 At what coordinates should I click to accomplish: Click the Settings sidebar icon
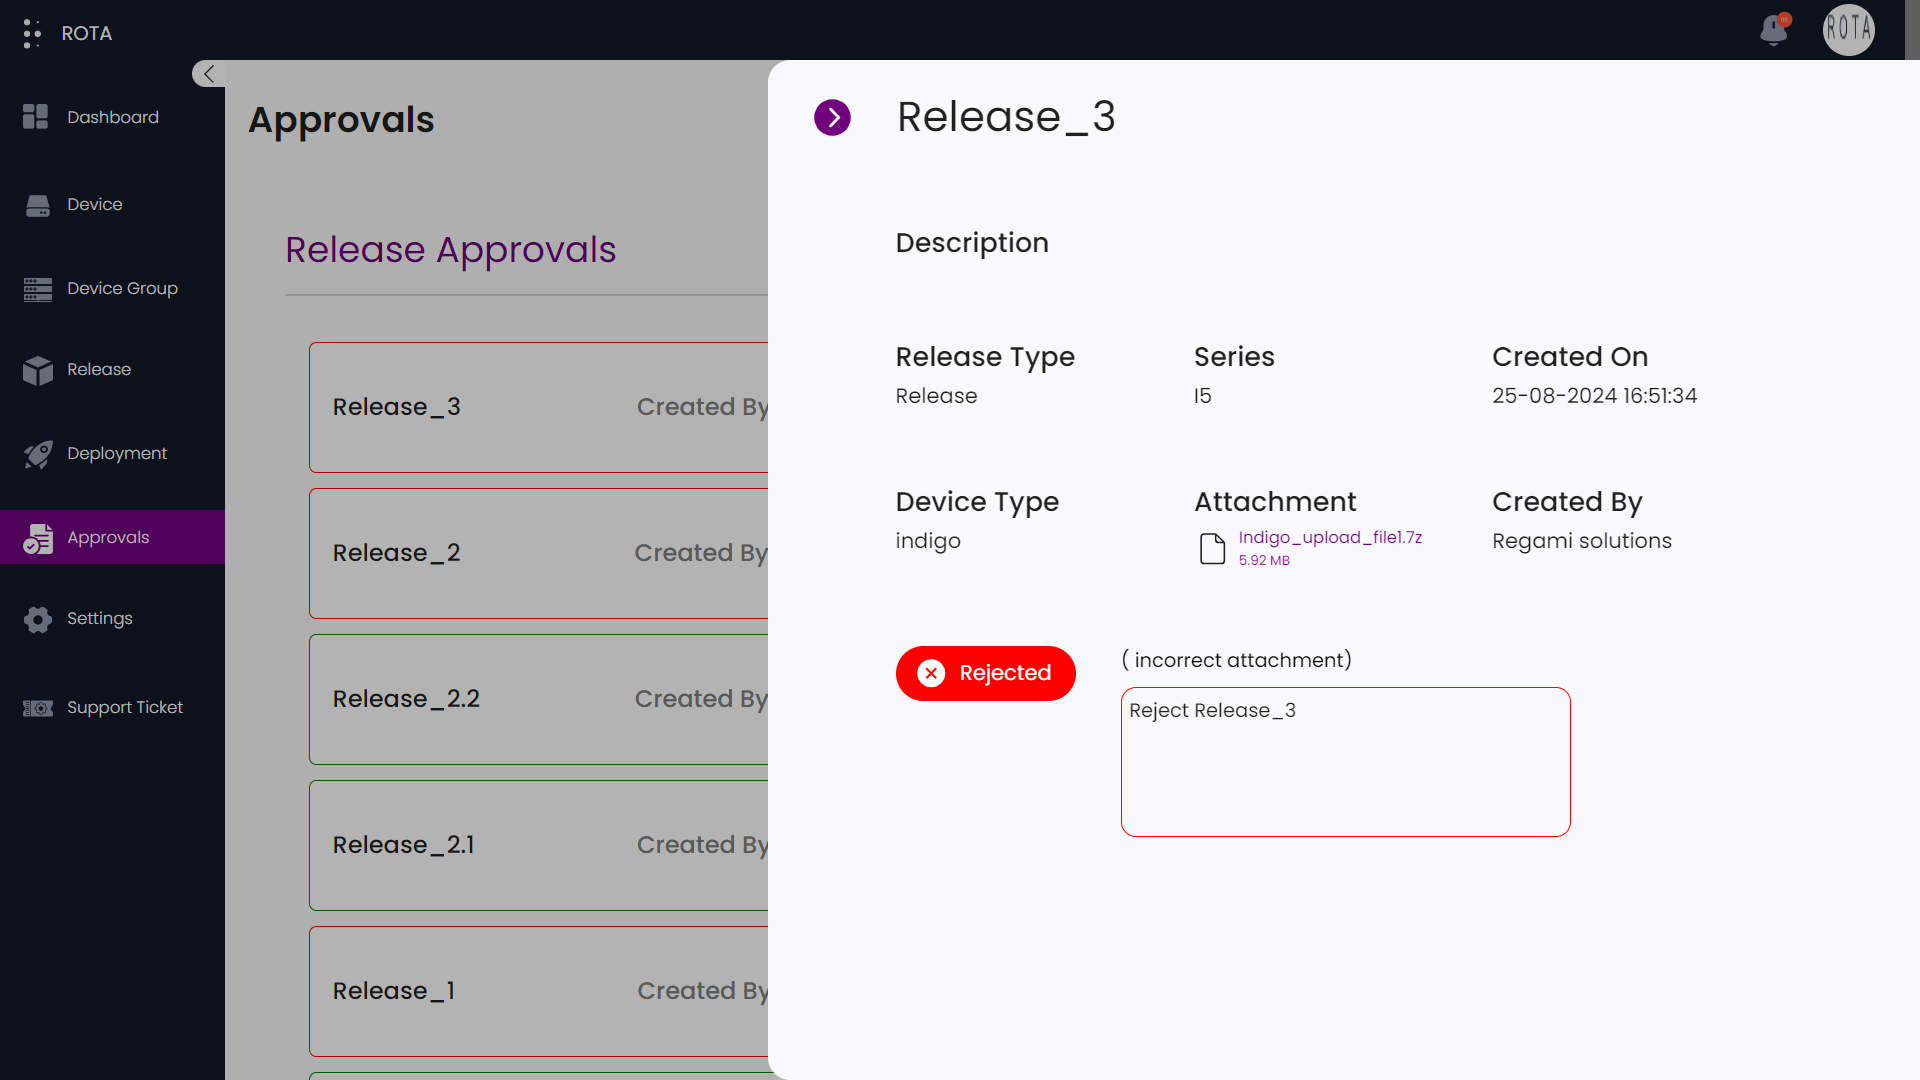38,617
